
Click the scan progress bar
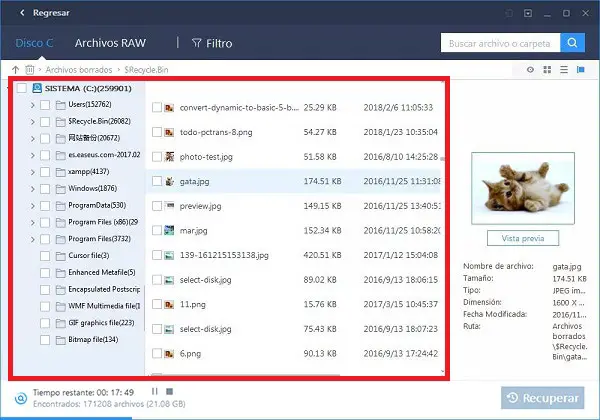coord(66,418)
